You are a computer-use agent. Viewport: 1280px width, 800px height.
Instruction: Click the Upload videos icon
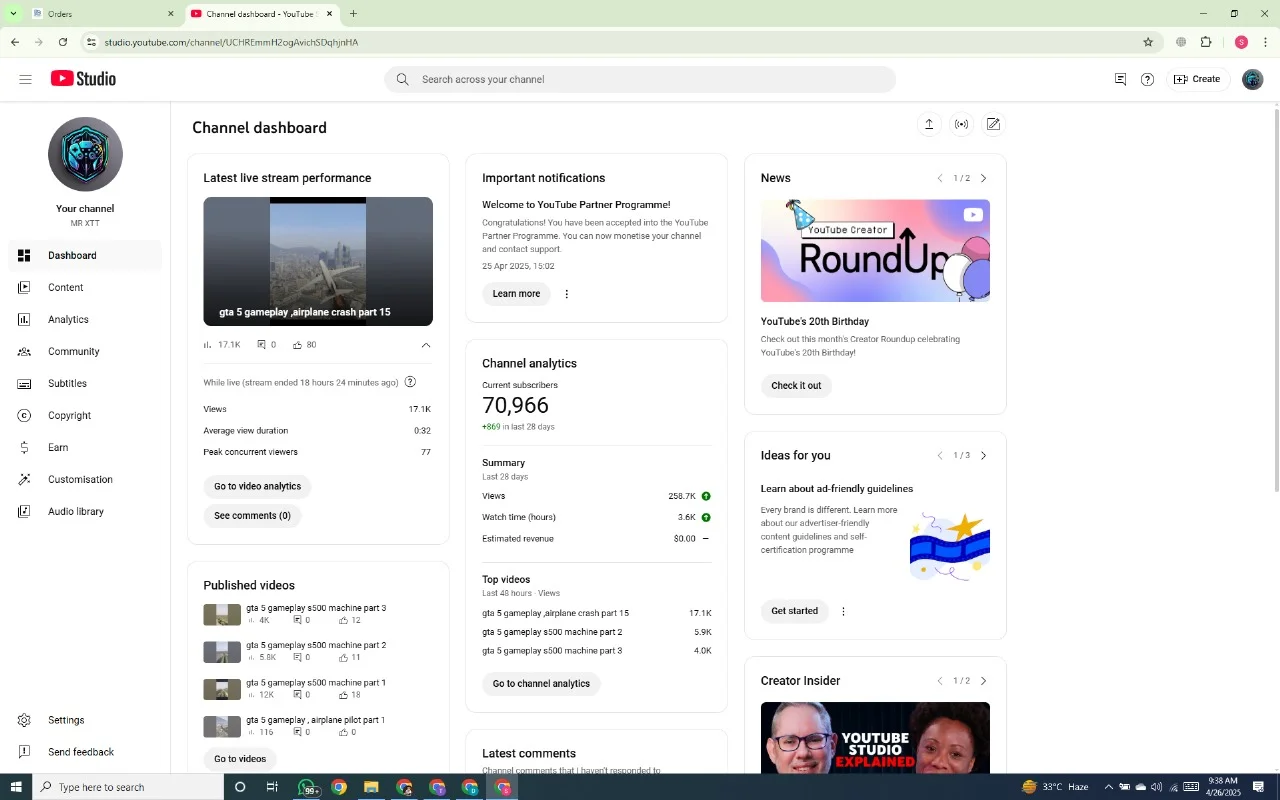tap(929, 124)
